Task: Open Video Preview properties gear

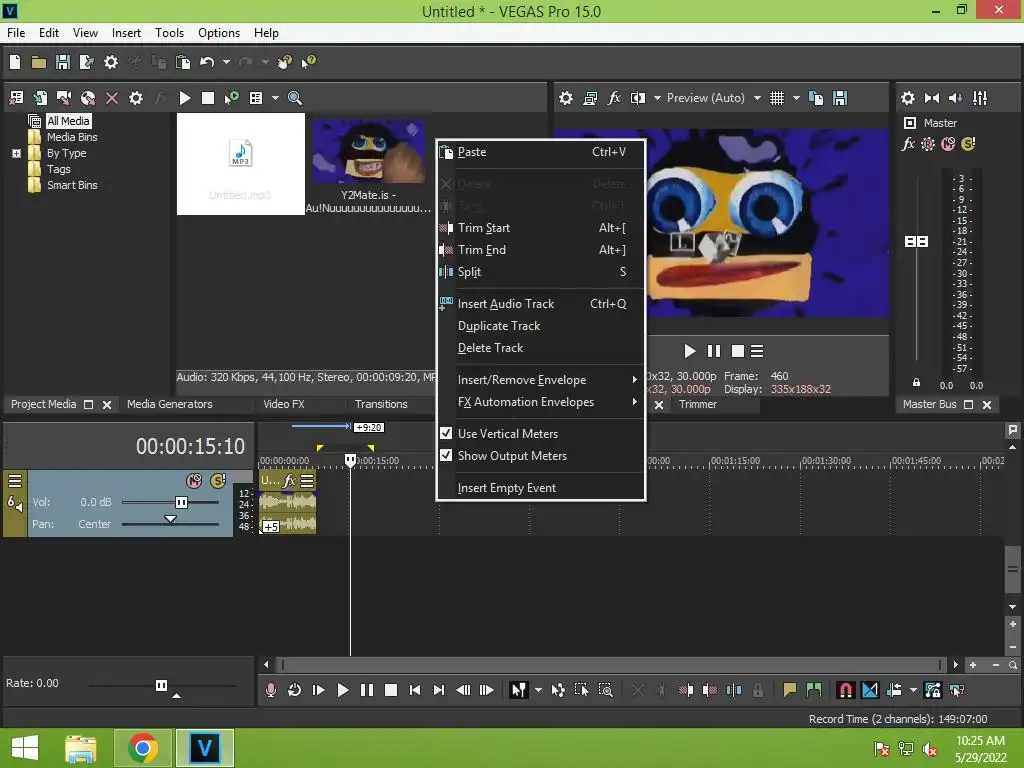Action: 566,98
